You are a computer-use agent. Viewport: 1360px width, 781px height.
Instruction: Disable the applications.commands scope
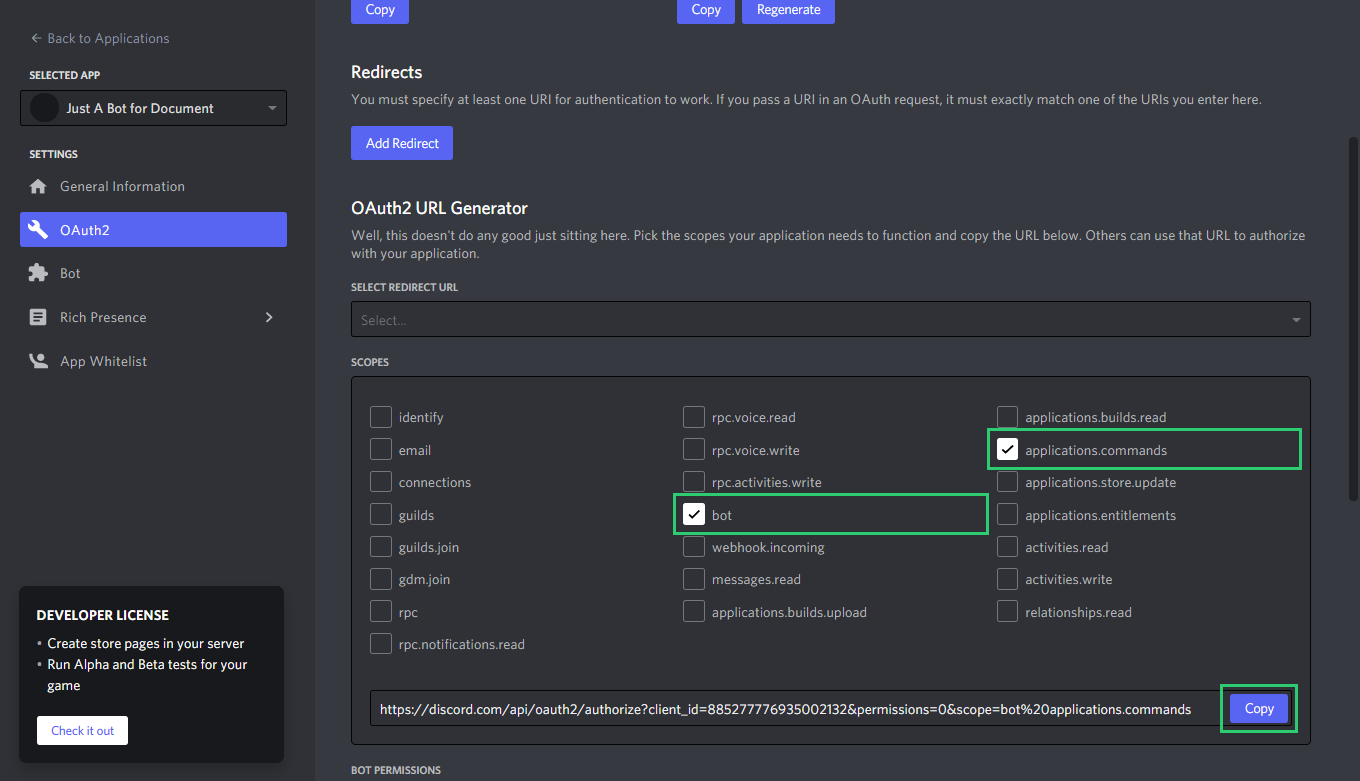coord(1007,450)
